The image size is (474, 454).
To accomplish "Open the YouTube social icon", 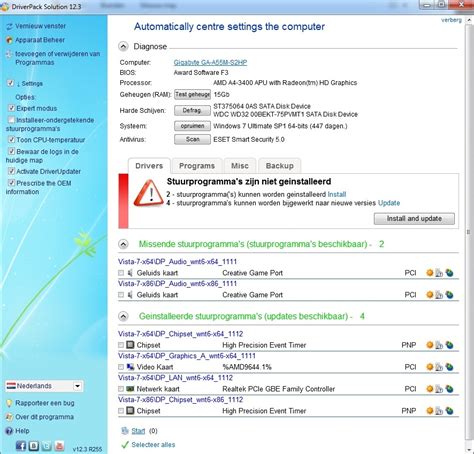I will pos(59,445).
